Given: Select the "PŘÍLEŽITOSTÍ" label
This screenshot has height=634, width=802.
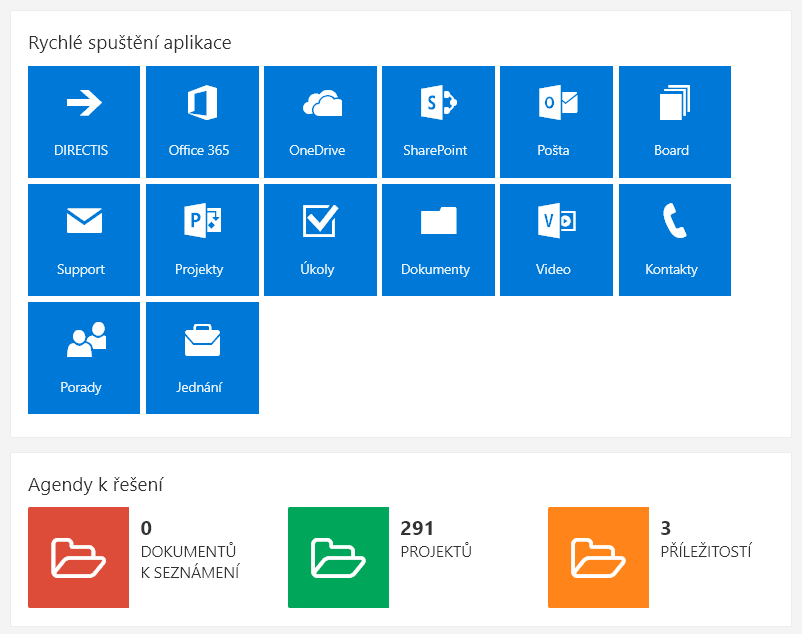Looking at the screenshot, I should [x=706, y=551].
